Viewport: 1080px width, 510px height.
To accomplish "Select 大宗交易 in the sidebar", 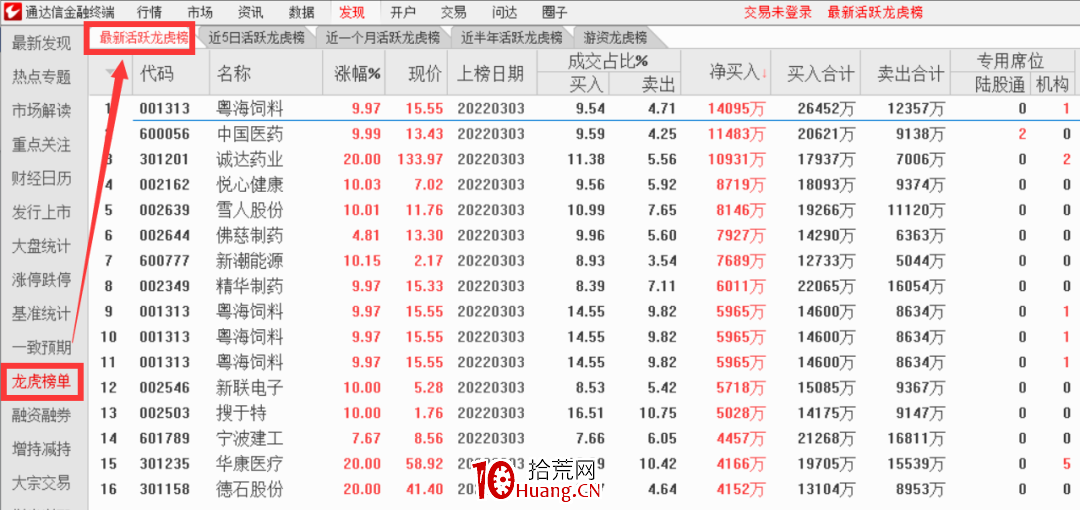I will pyautogui.click(x=41, y=483).
